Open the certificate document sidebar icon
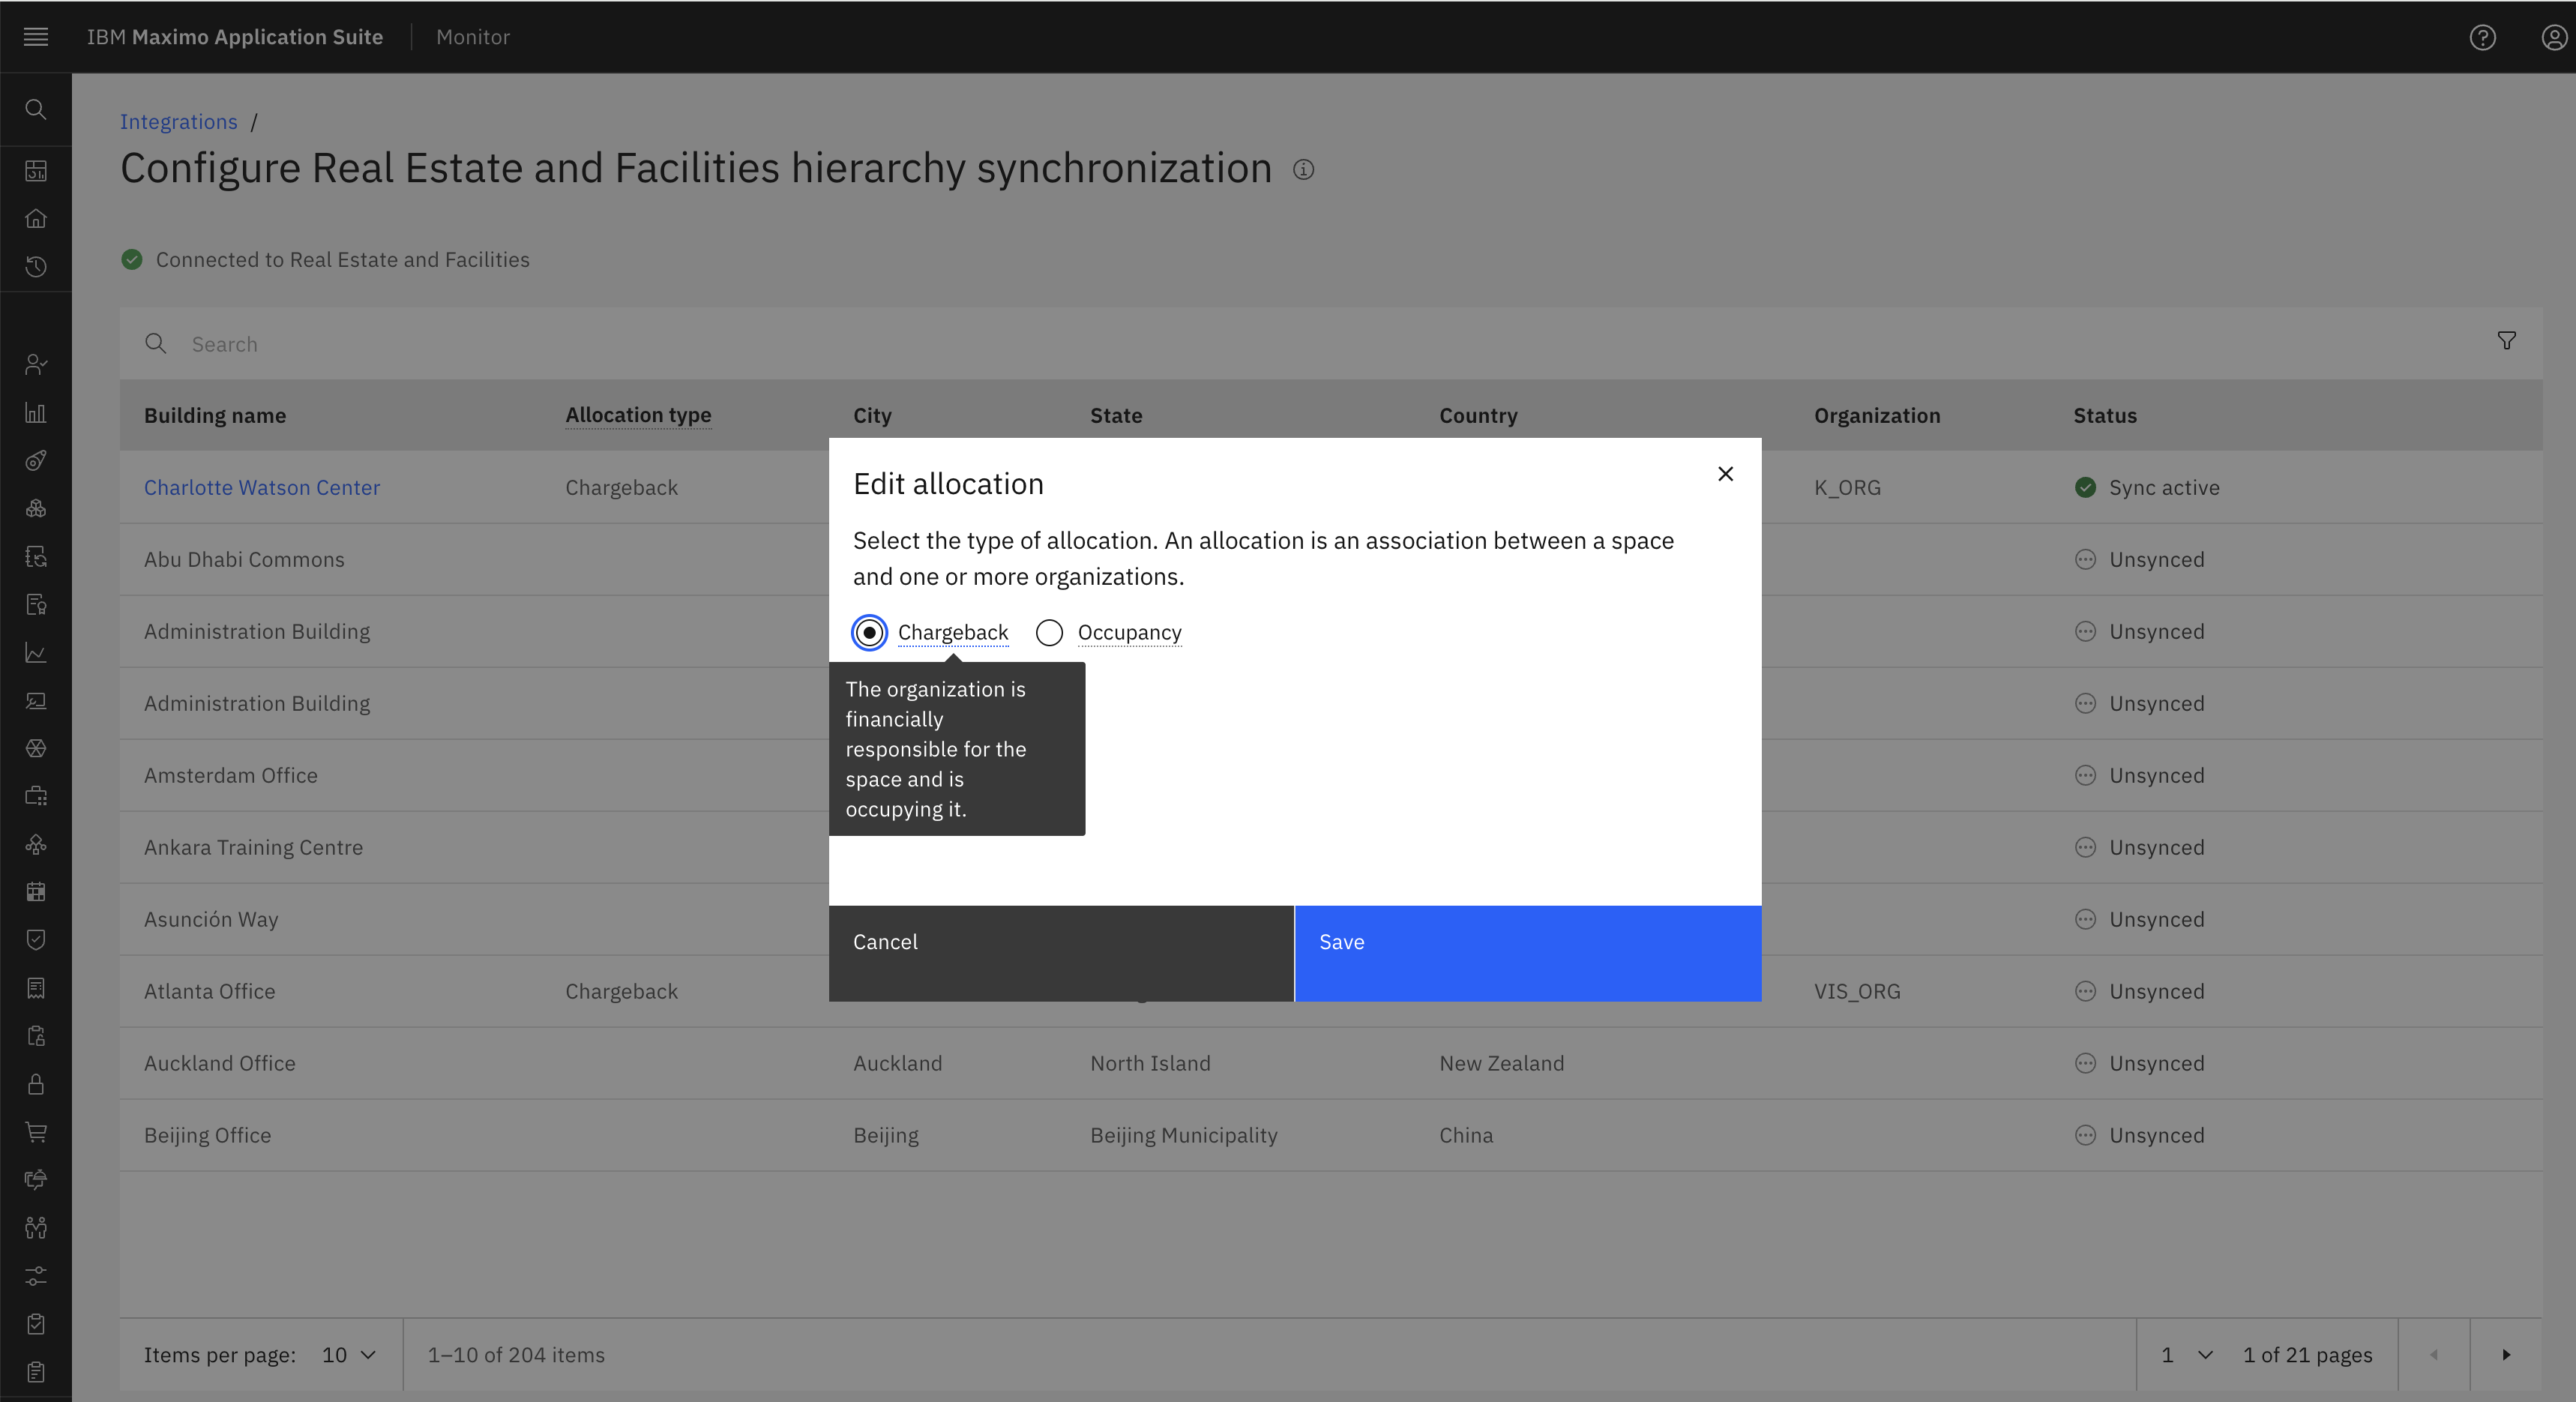 tap(36, 604)
